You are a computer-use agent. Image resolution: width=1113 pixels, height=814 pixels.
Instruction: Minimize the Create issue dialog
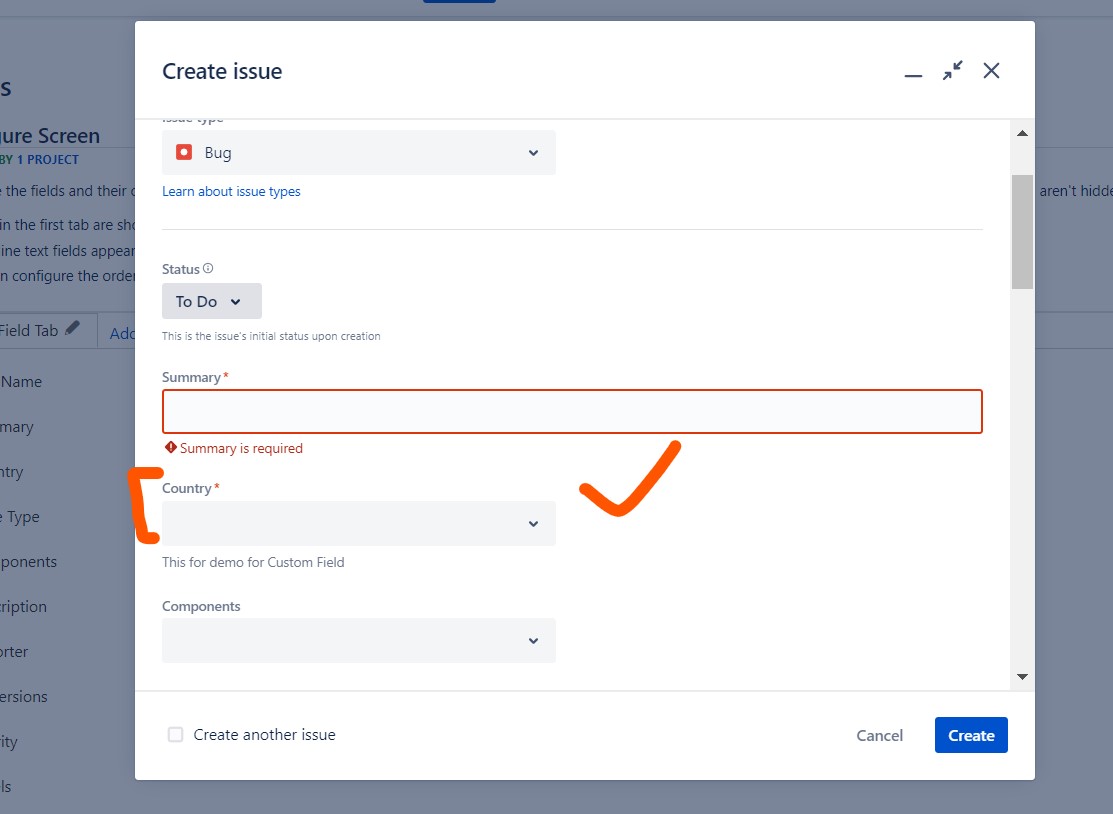tap(913, 72)
